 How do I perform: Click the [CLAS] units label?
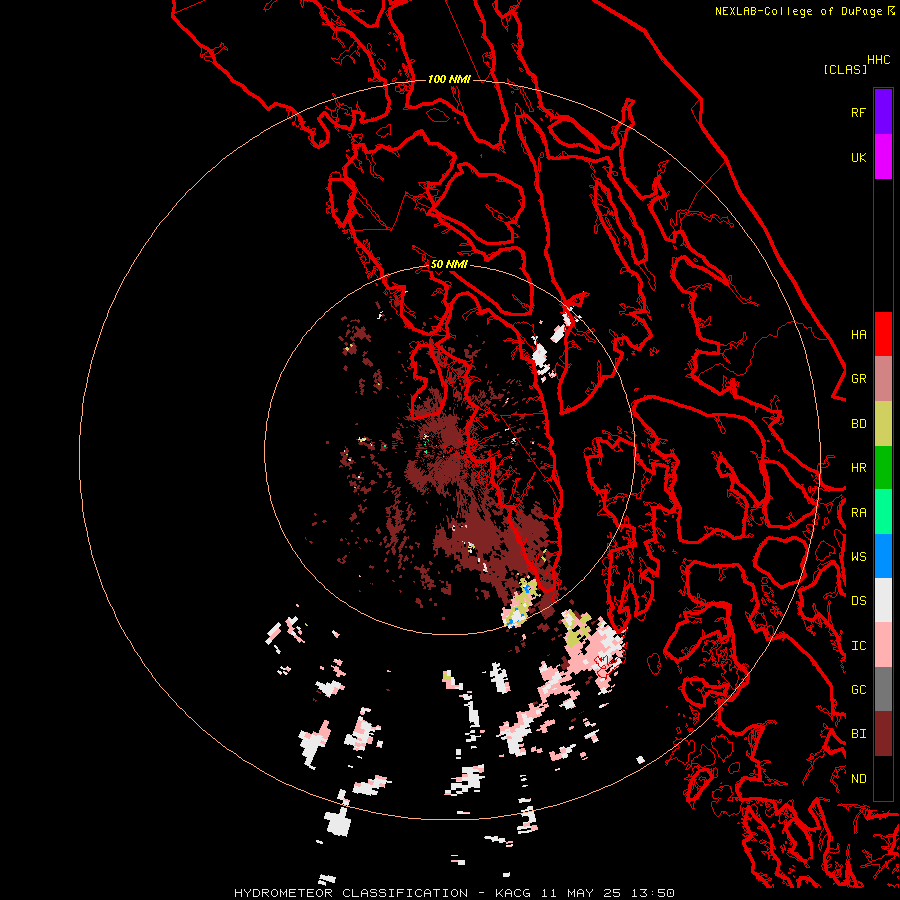click(x=845, y=69)
